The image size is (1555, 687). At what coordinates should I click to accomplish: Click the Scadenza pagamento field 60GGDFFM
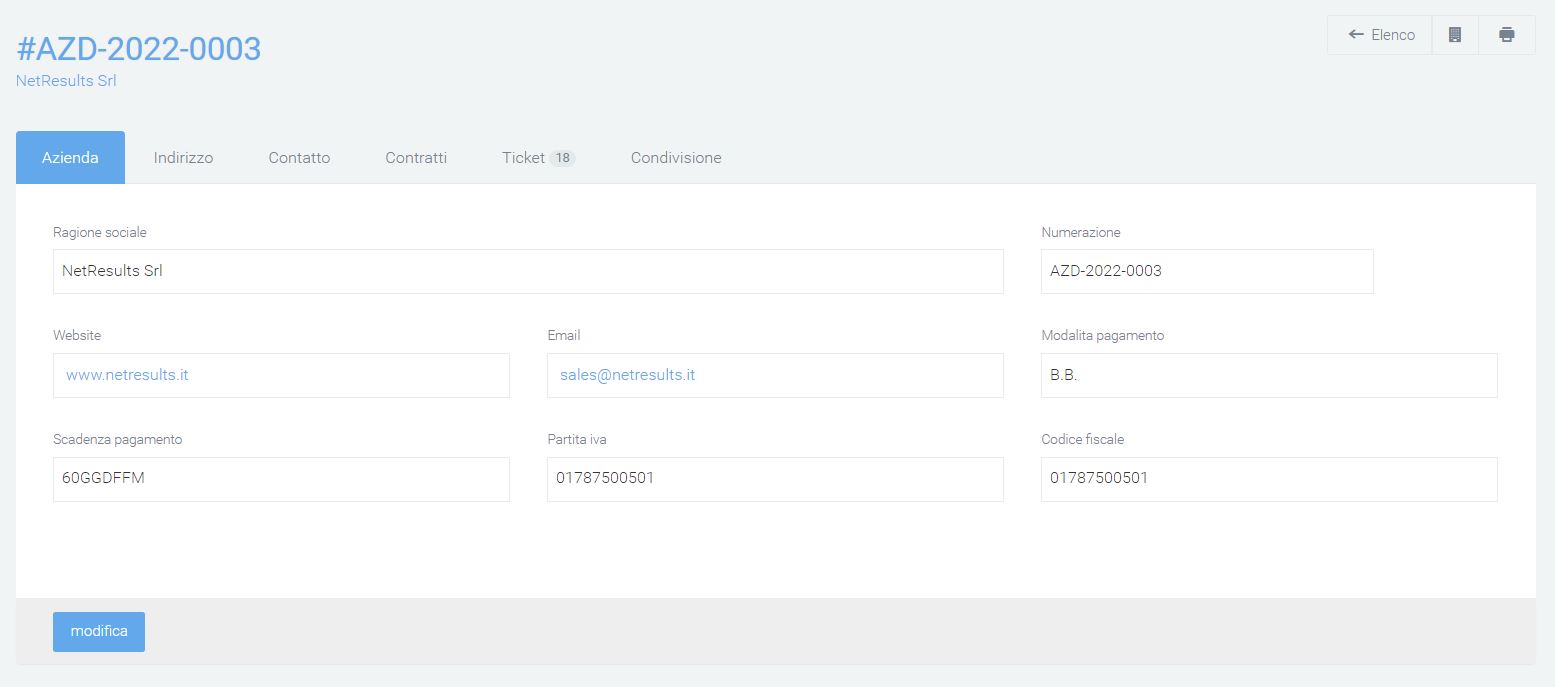point(281,479)
